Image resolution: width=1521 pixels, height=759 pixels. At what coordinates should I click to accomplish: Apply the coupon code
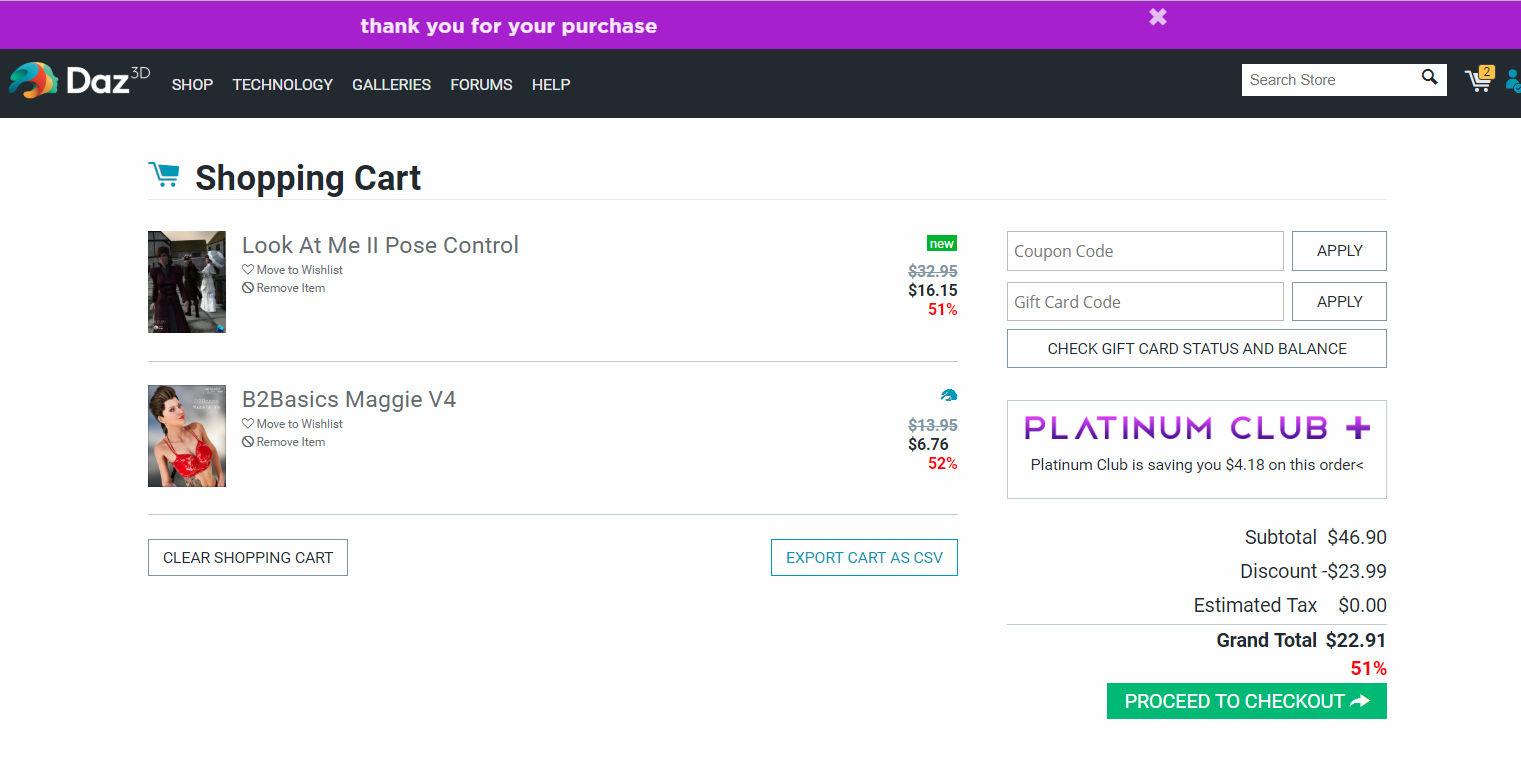pyautogui.click(x=1339, y=251)
